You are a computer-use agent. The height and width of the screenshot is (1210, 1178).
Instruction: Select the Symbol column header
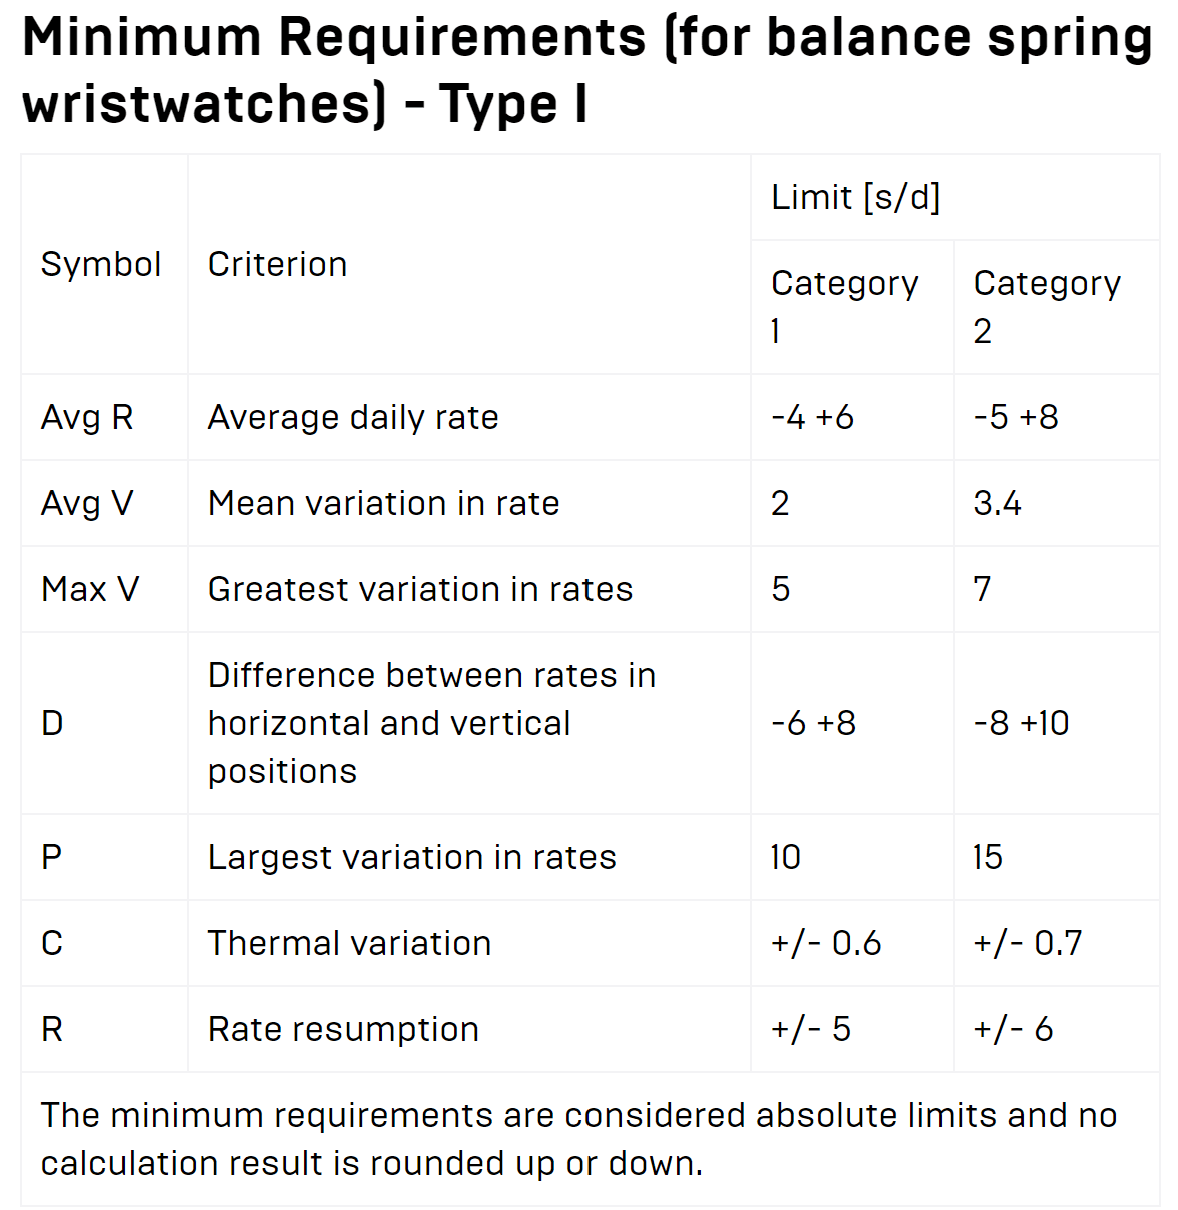point(101,264)
